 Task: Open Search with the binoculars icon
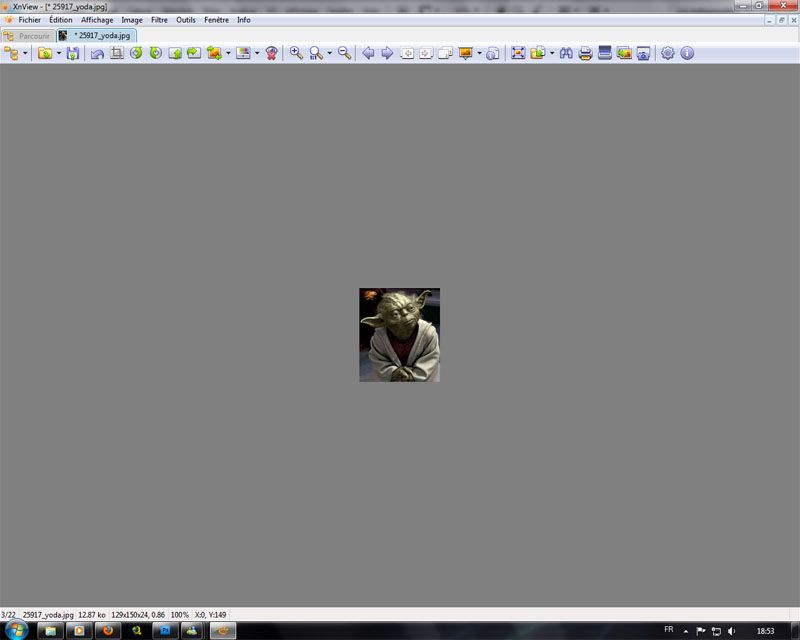coord(566,53)
